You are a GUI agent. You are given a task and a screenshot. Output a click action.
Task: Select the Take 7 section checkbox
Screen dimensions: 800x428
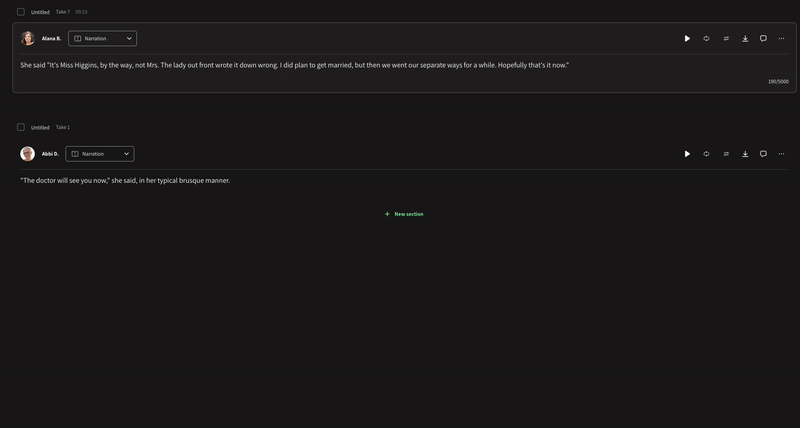[x=21, y=12]
